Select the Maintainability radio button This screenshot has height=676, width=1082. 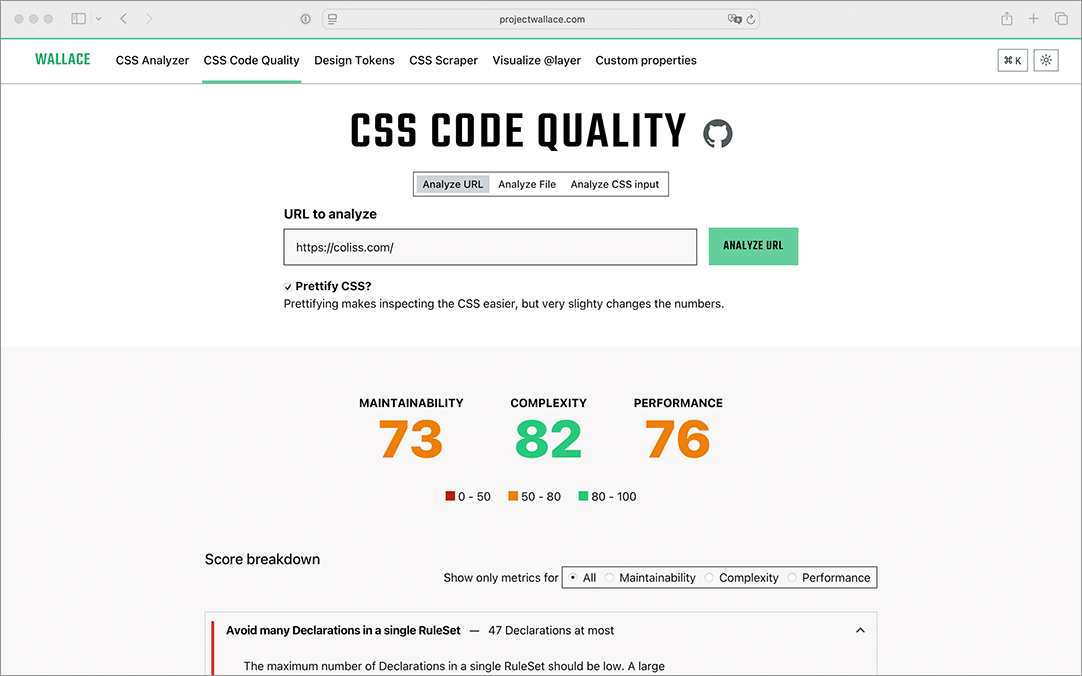click(x=609, y=578)
